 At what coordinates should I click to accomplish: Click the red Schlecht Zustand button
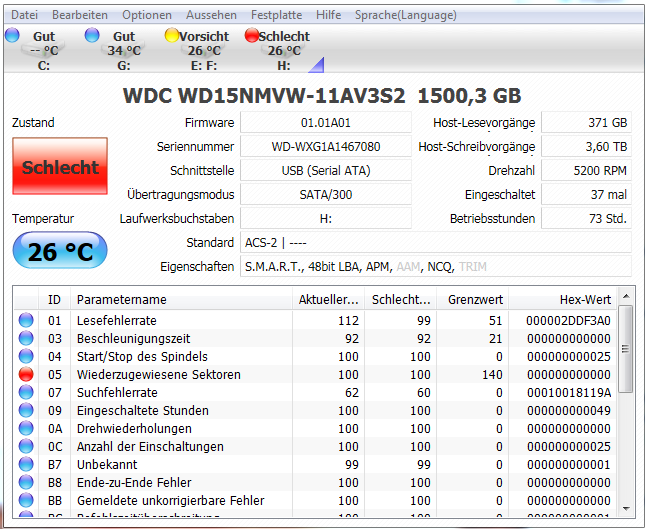(60, 166)
